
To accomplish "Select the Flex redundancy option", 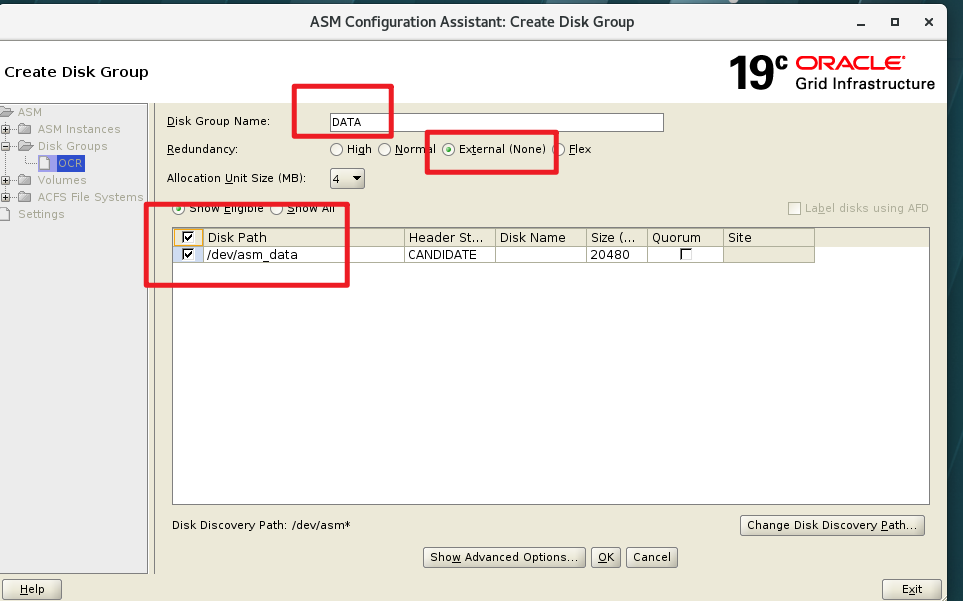I will tap(559, 149).
